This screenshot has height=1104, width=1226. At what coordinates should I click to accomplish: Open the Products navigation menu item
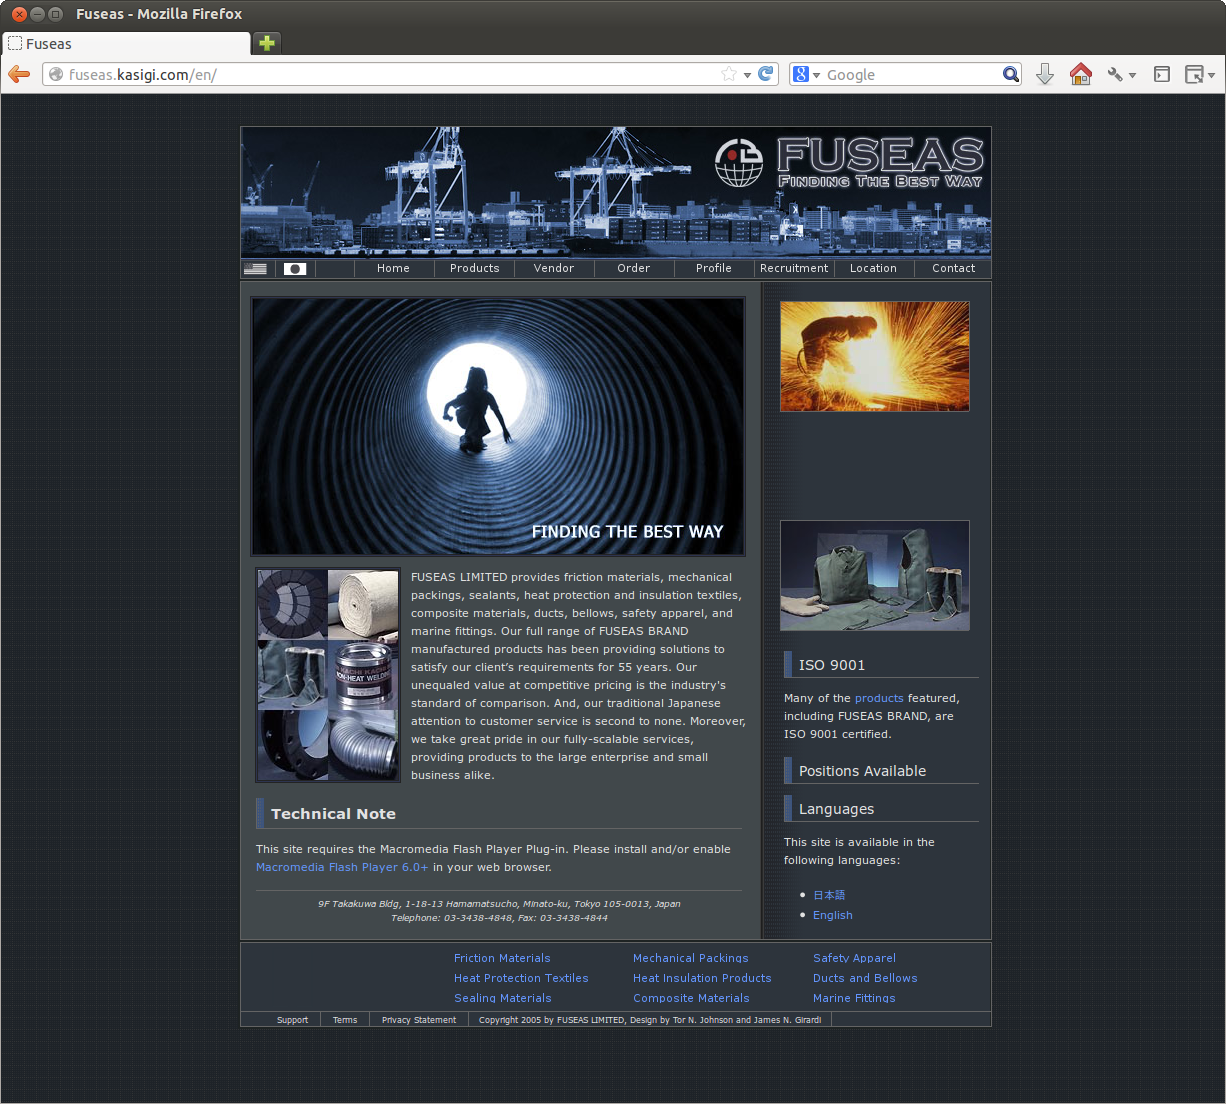[x=474, y=268]
